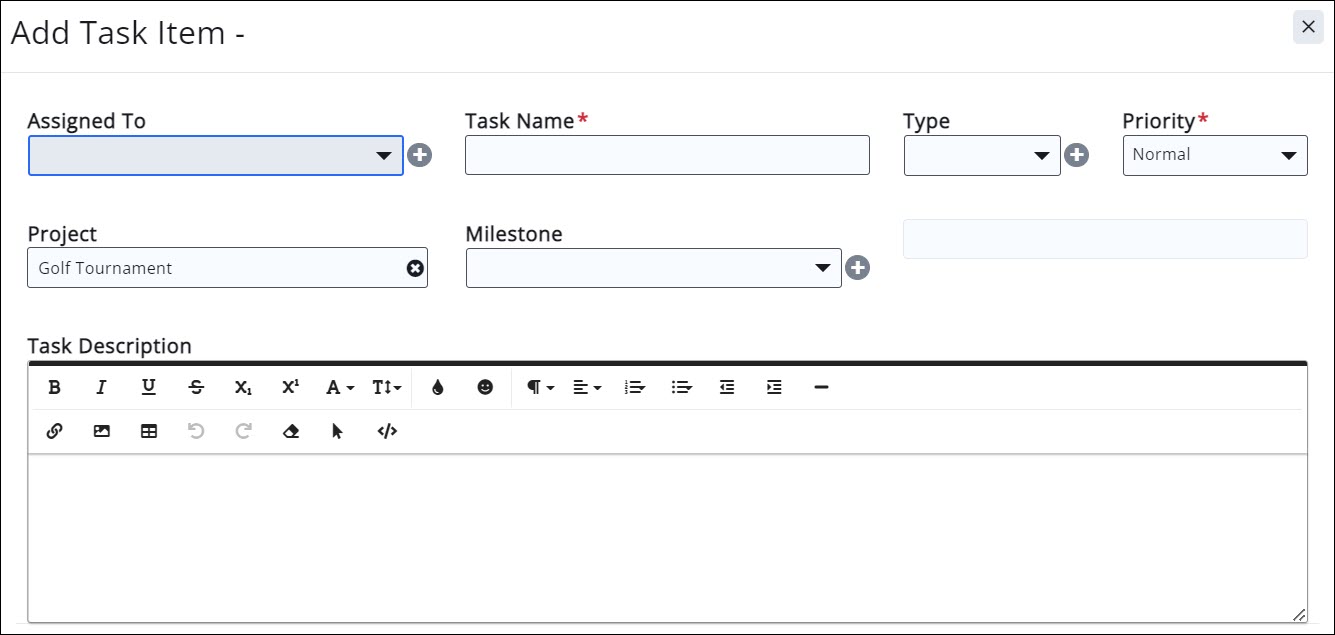Add a new milestone with plus button
The width and height of the screenshot is (1335, 635).
click(x=857, y=268)
